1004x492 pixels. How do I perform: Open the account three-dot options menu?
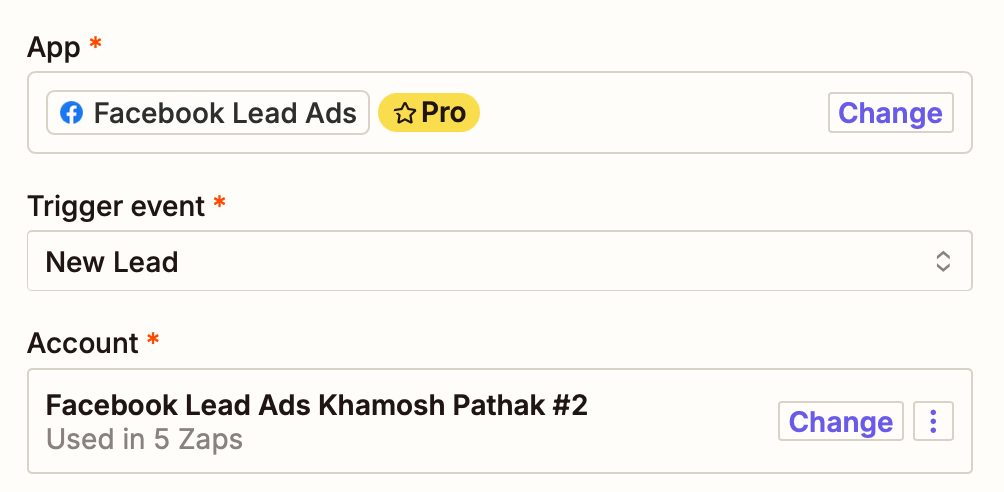pos(933,421)
